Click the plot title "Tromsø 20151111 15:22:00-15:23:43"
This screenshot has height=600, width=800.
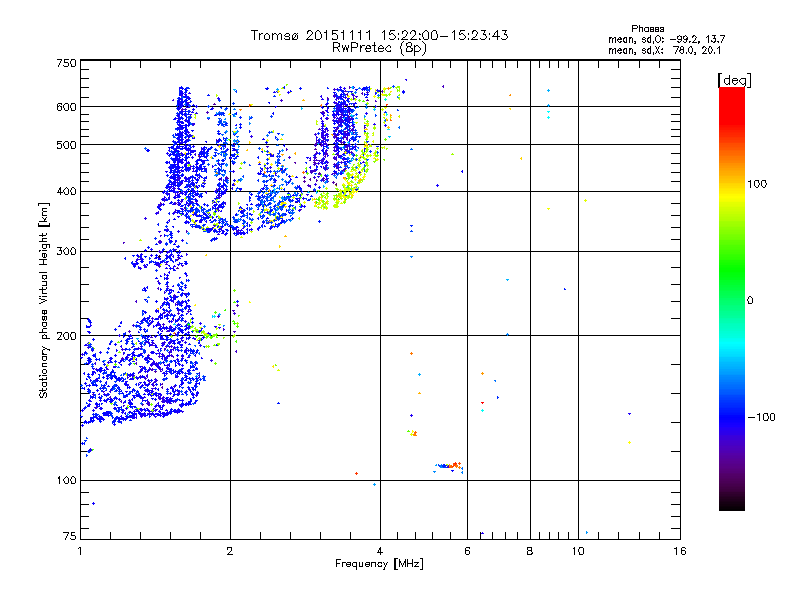pos(379,35)
